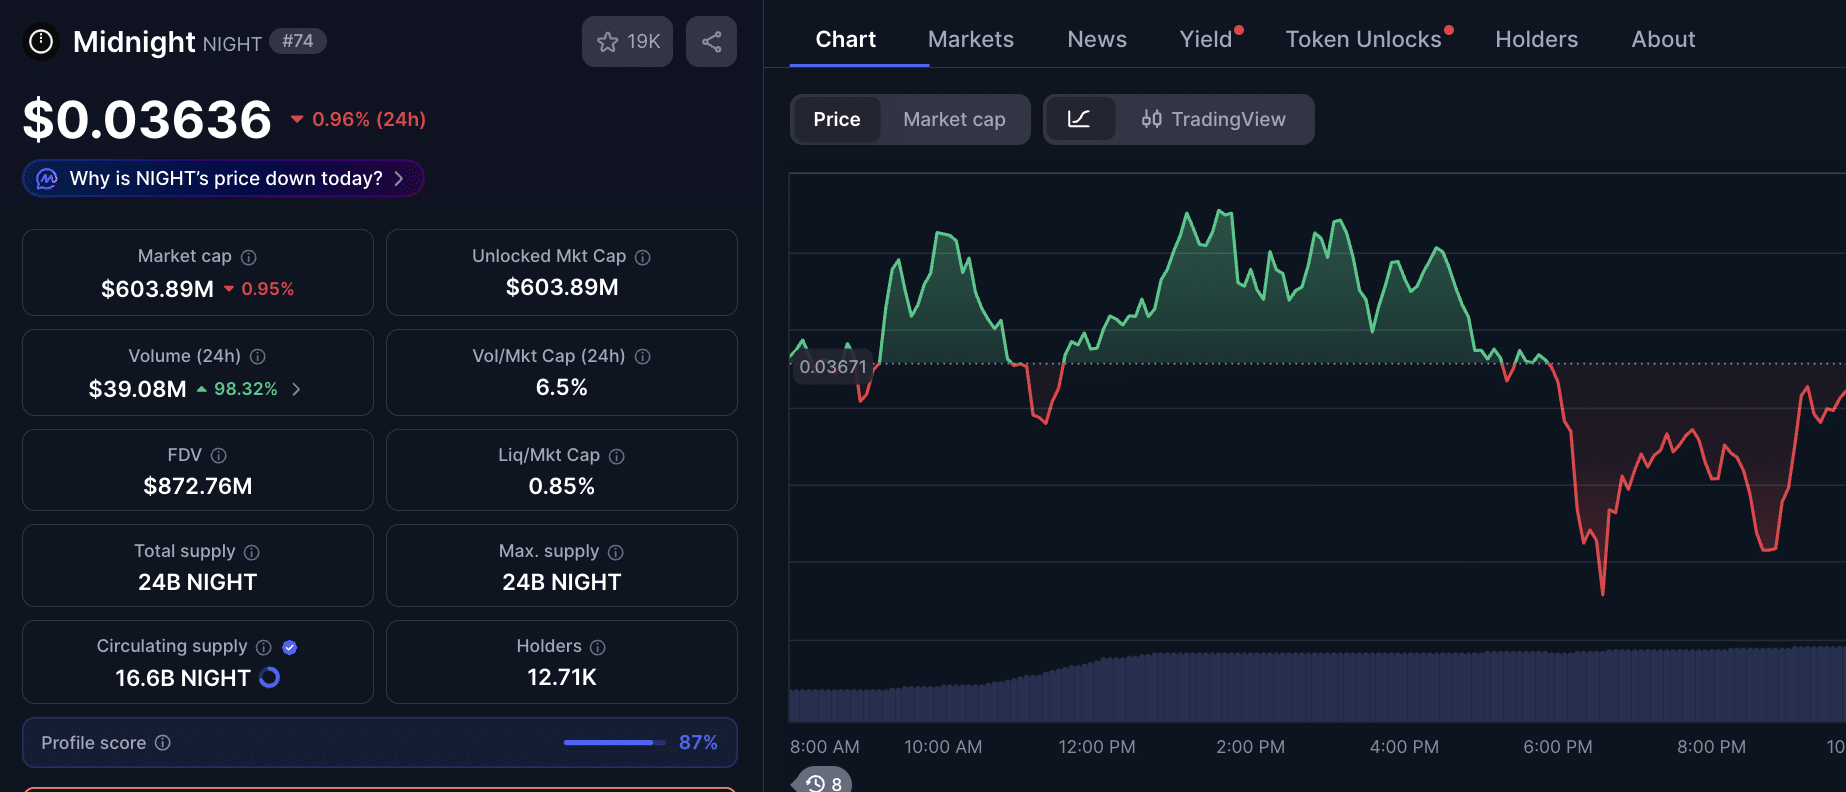
Task: Switch chart to Market cap view
Action: coord(954,120)
